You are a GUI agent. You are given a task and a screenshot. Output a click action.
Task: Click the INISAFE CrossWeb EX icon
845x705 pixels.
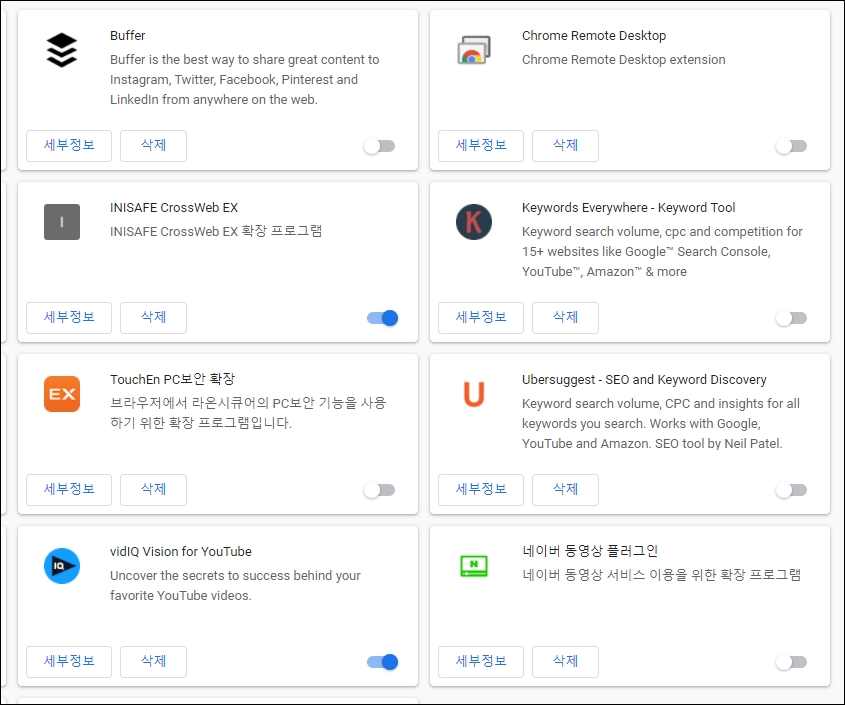(x=61, y=222)
